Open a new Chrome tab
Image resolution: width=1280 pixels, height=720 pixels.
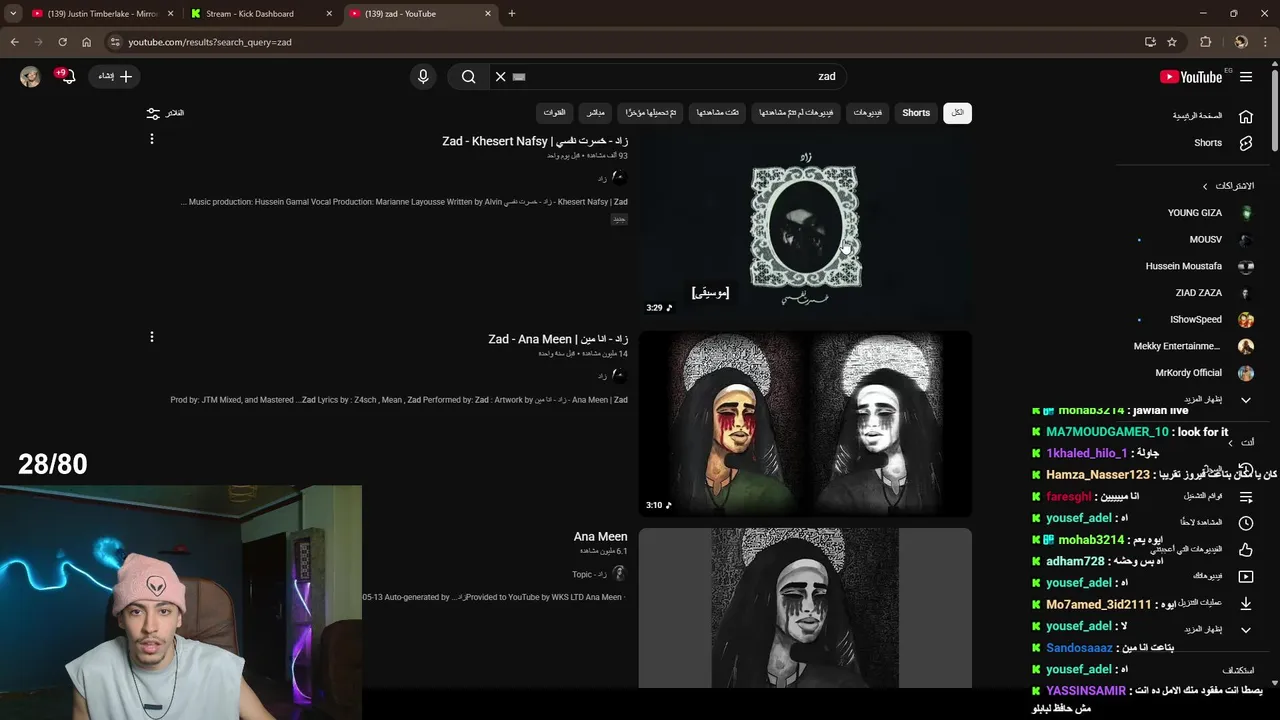tap(511, 14)
